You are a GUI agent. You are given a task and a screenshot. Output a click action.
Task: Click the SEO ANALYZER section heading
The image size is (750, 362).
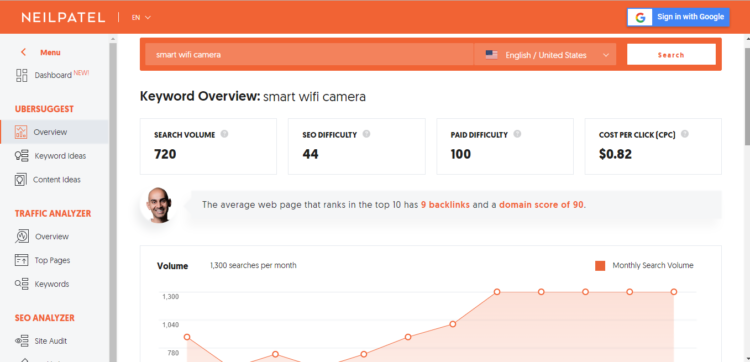coord(44,318)
